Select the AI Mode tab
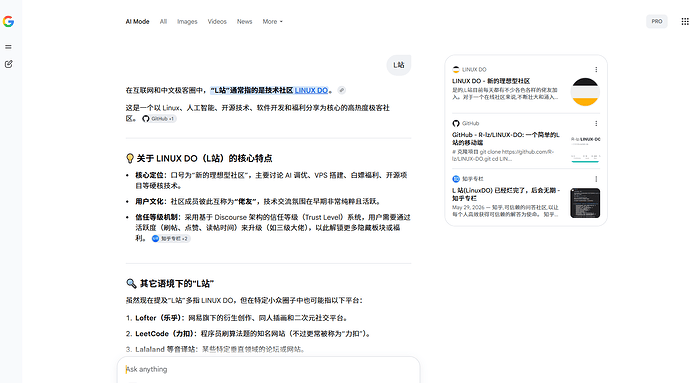The width and height of the screenshot is (690, 383). (x=137, y=22)
